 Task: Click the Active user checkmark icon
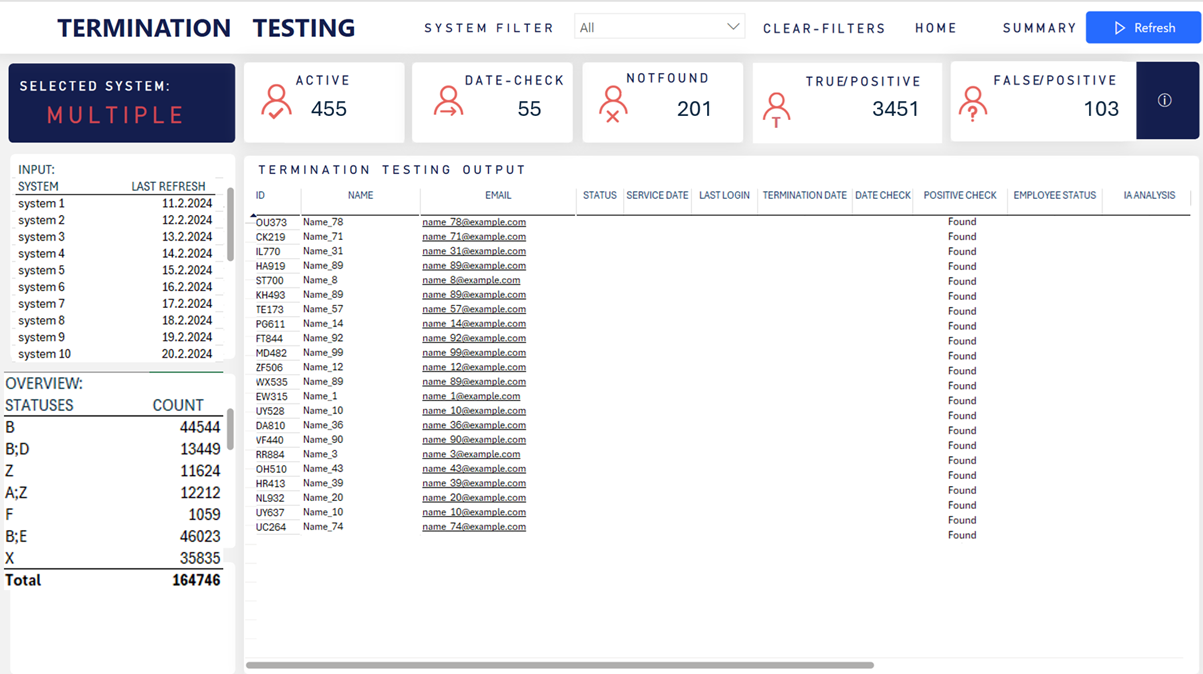pyautogui.click(x=276, y=102)
